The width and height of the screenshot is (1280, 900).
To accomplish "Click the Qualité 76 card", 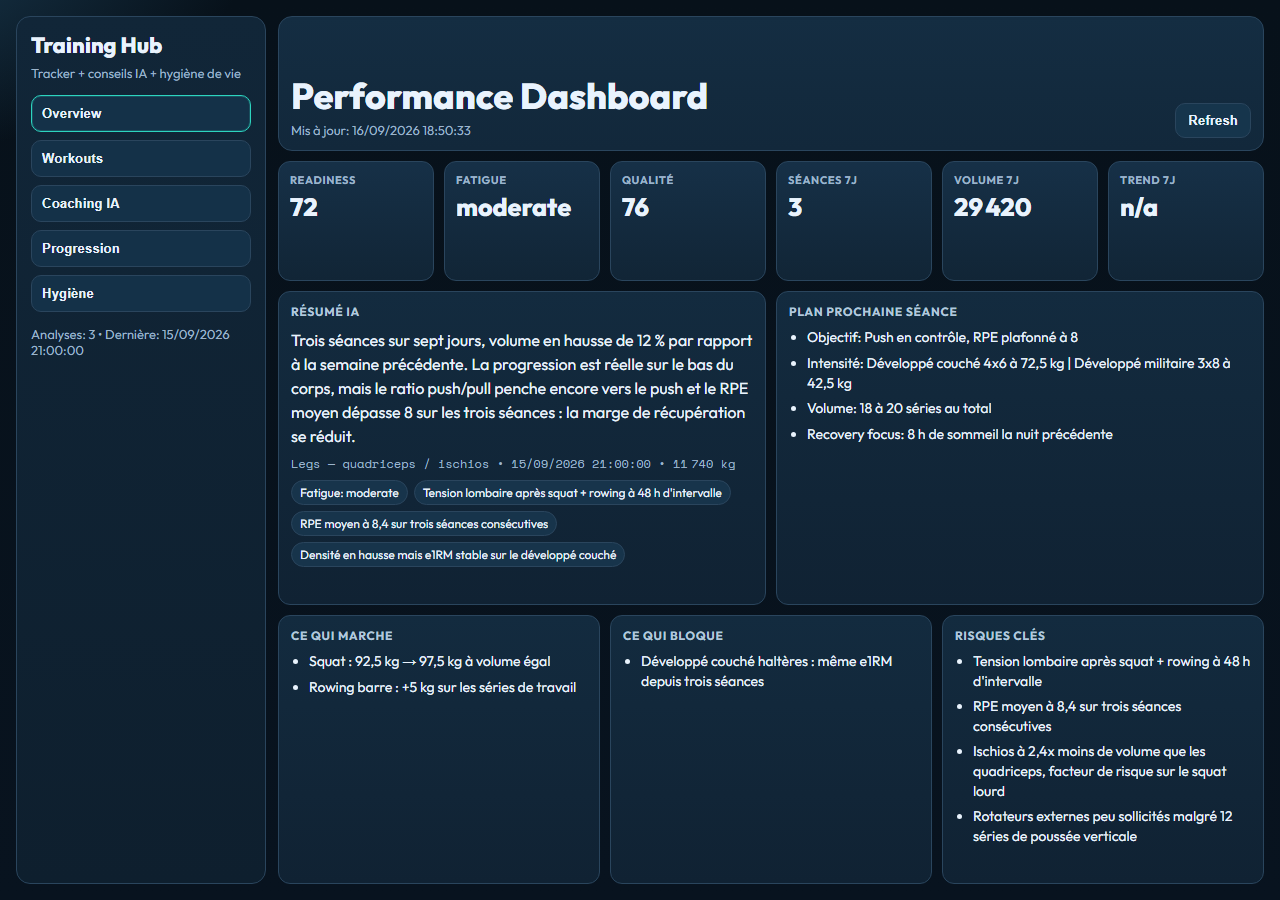I will pos(688,221).
